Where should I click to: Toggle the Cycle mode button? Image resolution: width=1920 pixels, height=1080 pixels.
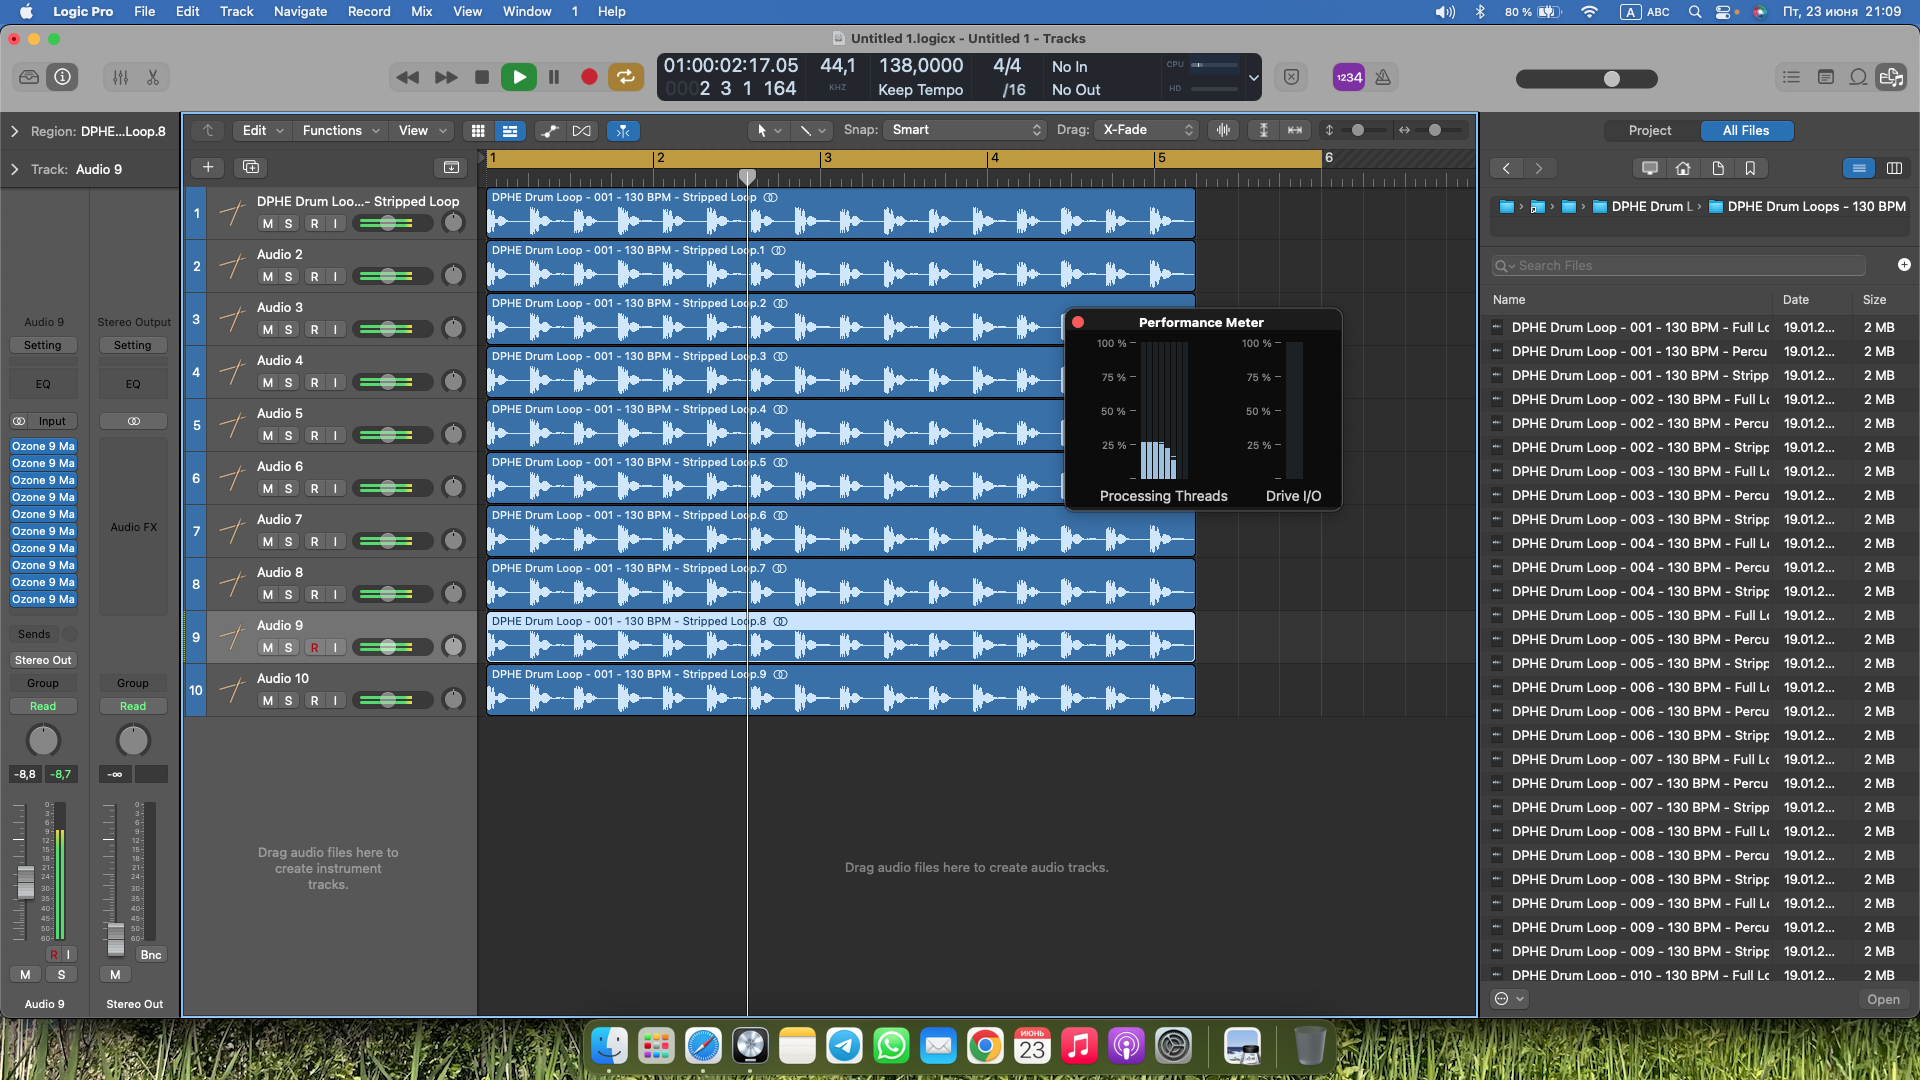626,77
